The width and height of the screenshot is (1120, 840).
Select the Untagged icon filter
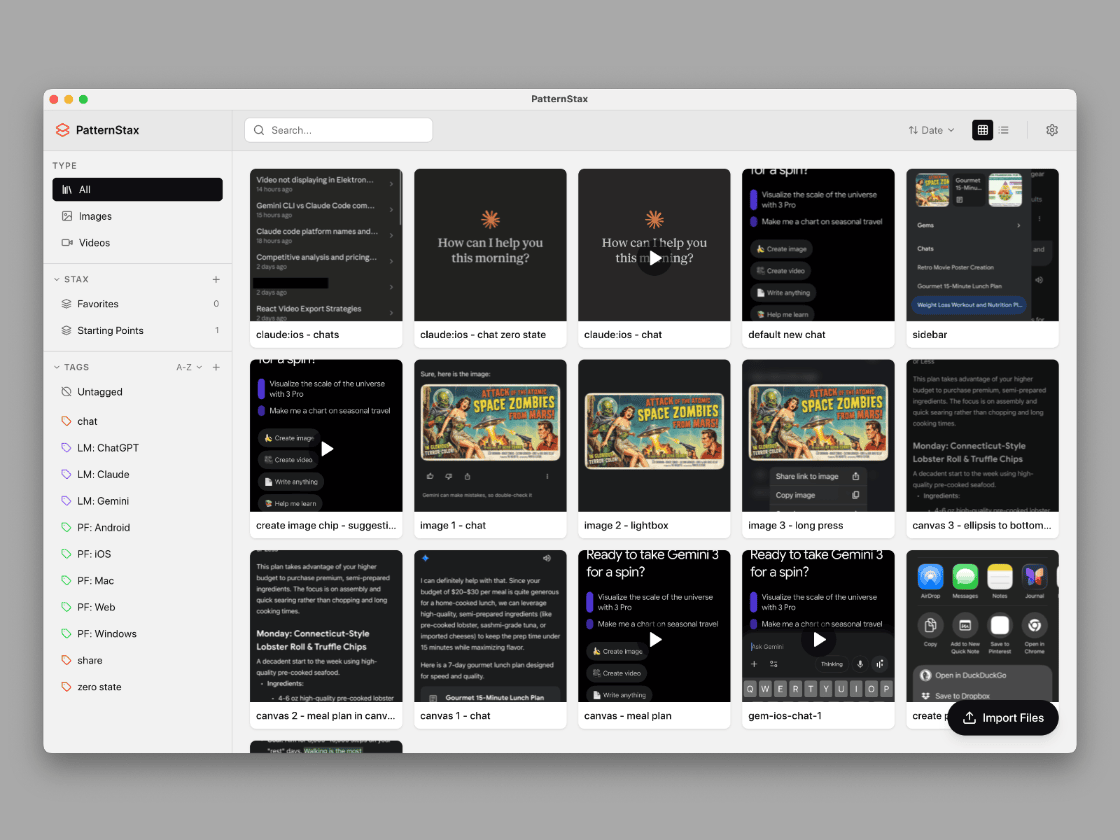tap(66, 391)
